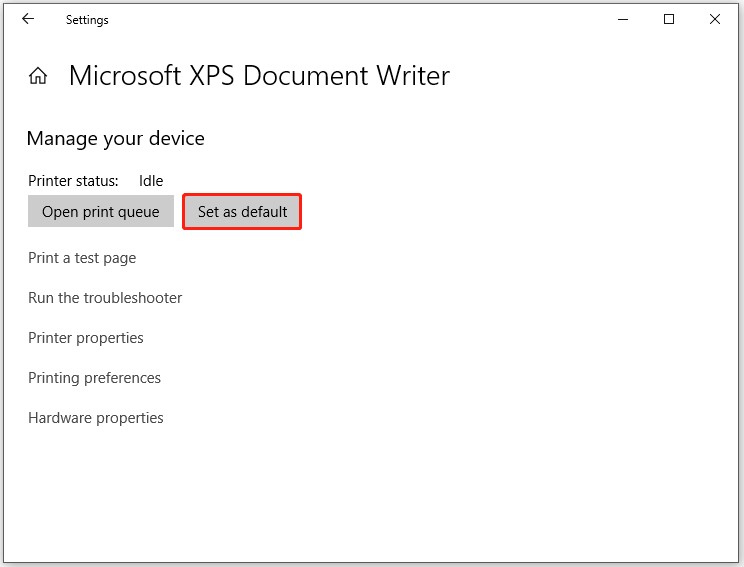Click the back arrow in the title bar

[x=28, y=19]
